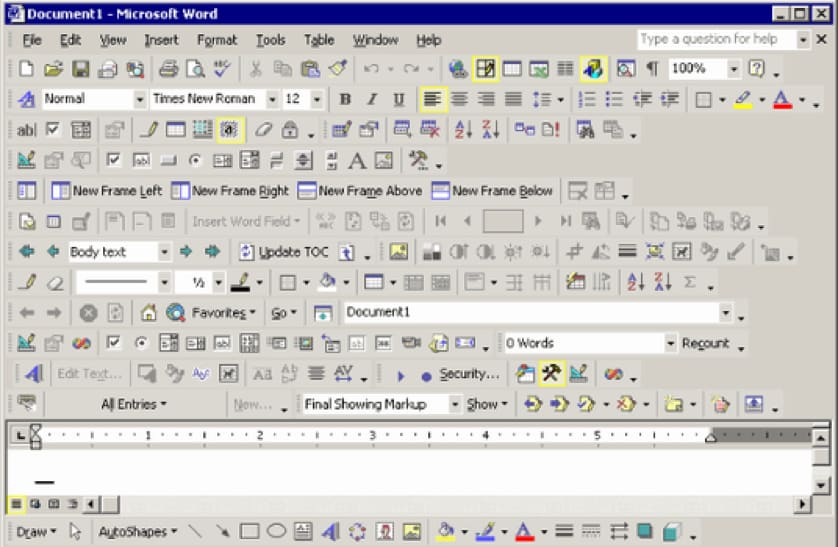Click the Search the Web icon

[x=175, y=312]
